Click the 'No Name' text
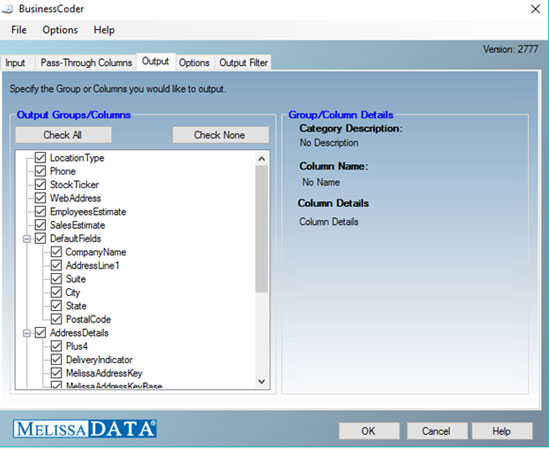The width and height of the screenshot is (549, 449). click(x=321, y=182)
